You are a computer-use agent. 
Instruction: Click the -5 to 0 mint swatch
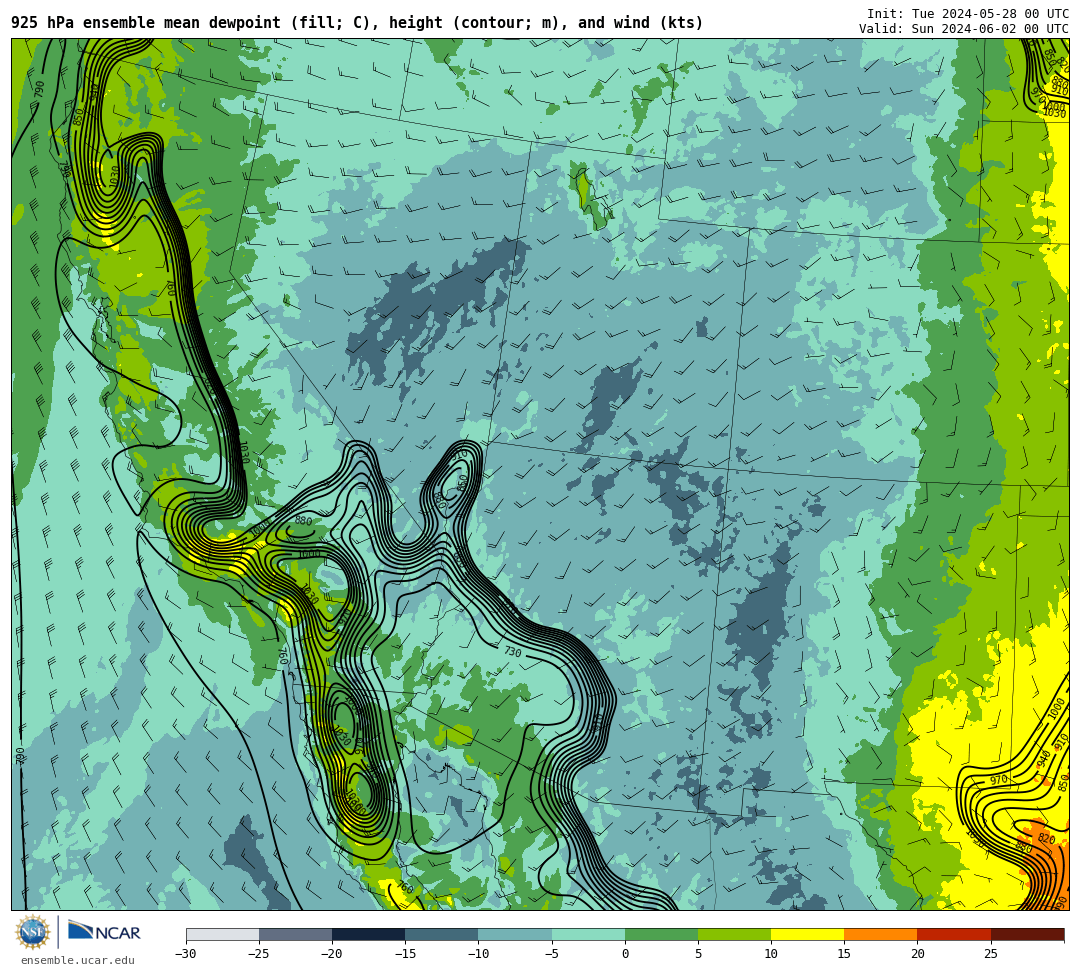click(x=588, y=934)
